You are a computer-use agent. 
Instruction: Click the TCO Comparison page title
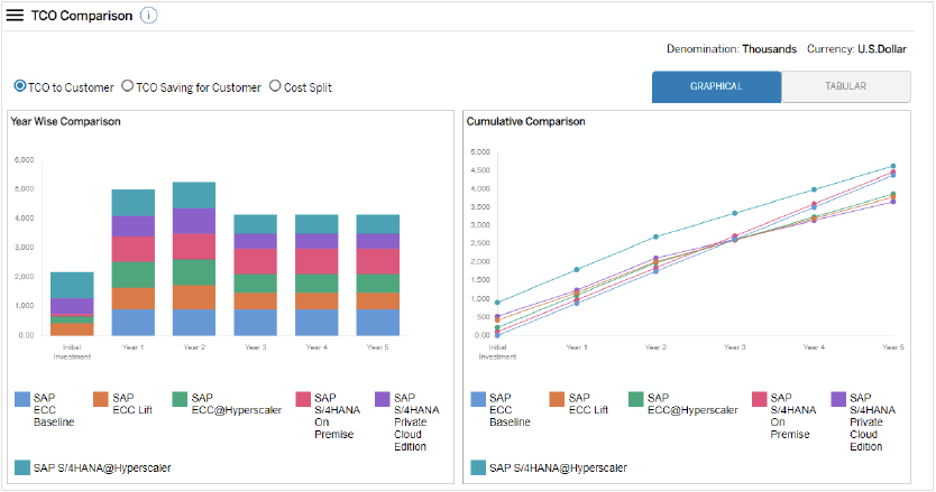tap(82, 16)
